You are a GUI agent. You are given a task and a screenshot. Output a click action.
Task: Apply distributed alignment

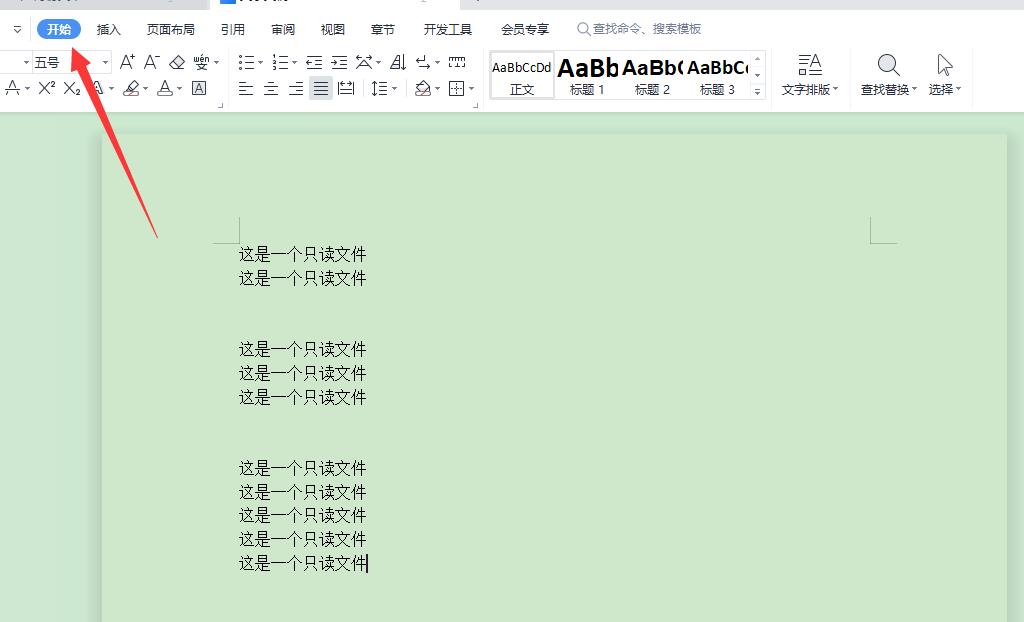[x=346, y=88]
